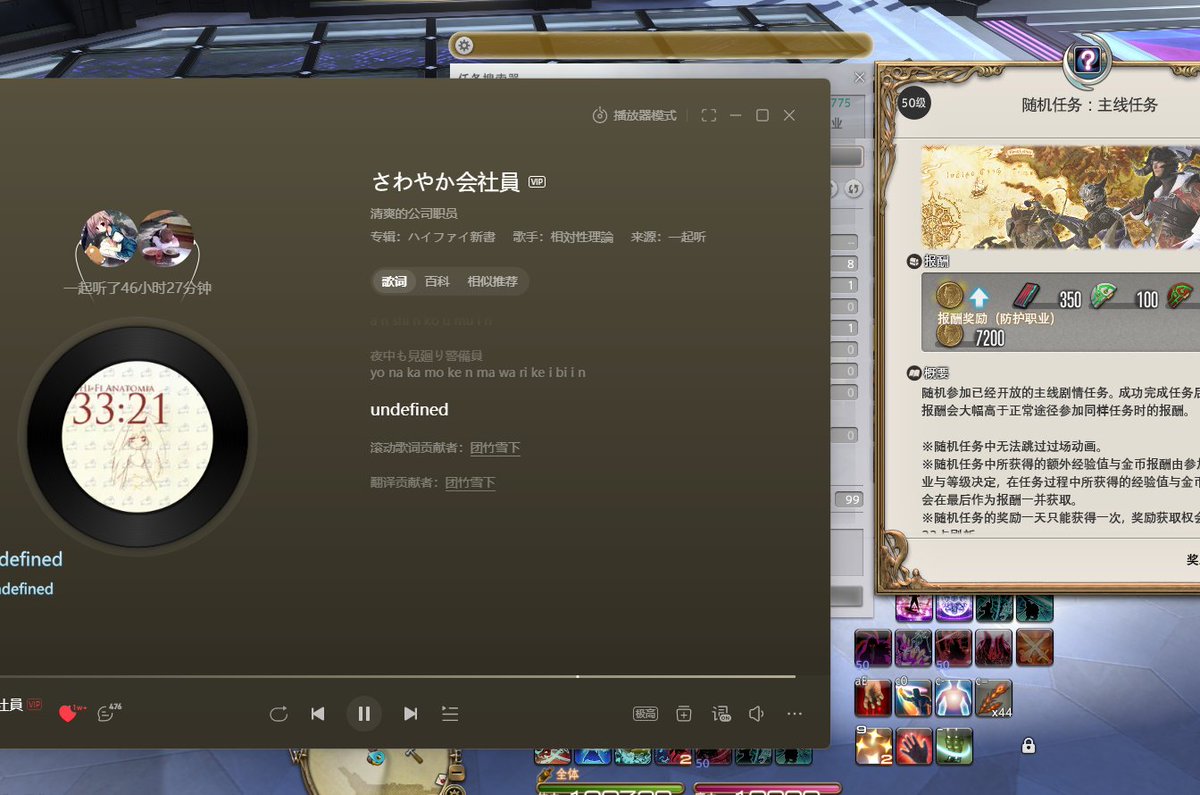The image size is (1200, 795).
Task: Click the 报酬 section header
Action: point(929,261)
